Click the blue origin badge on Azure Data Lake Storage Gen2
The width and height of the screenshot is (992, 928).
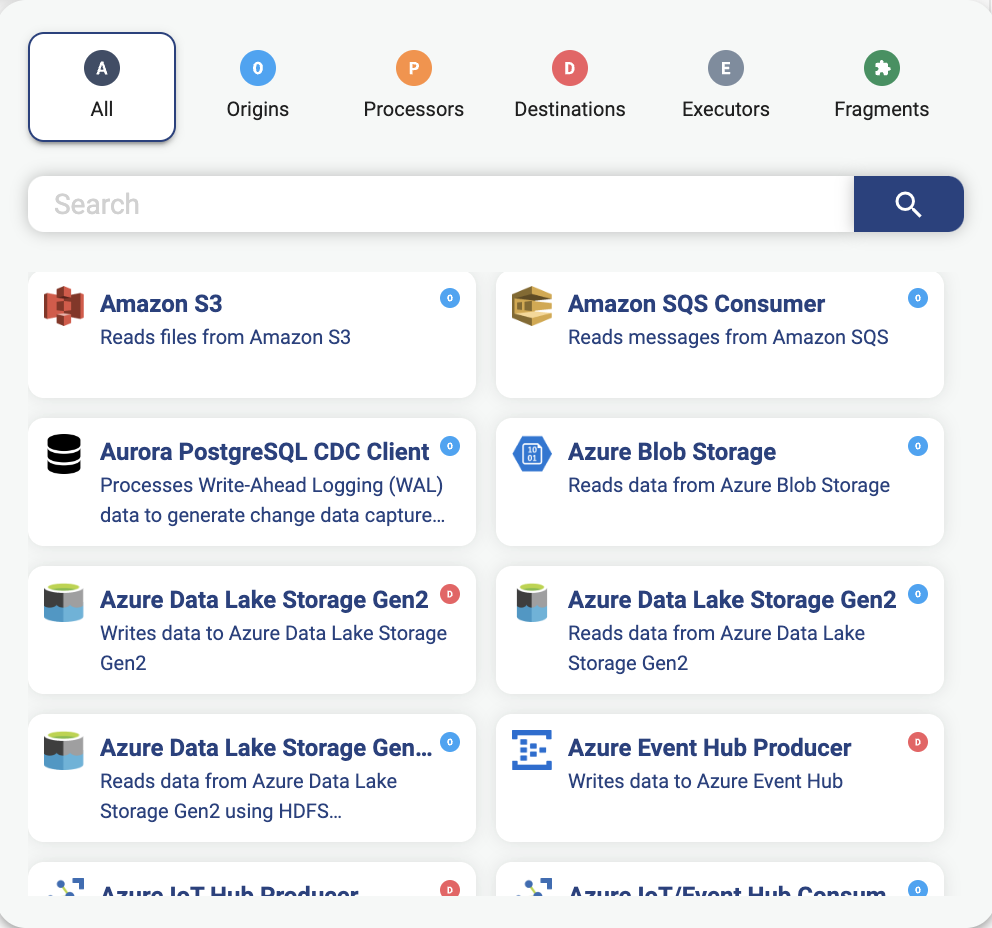click(918, 594)
